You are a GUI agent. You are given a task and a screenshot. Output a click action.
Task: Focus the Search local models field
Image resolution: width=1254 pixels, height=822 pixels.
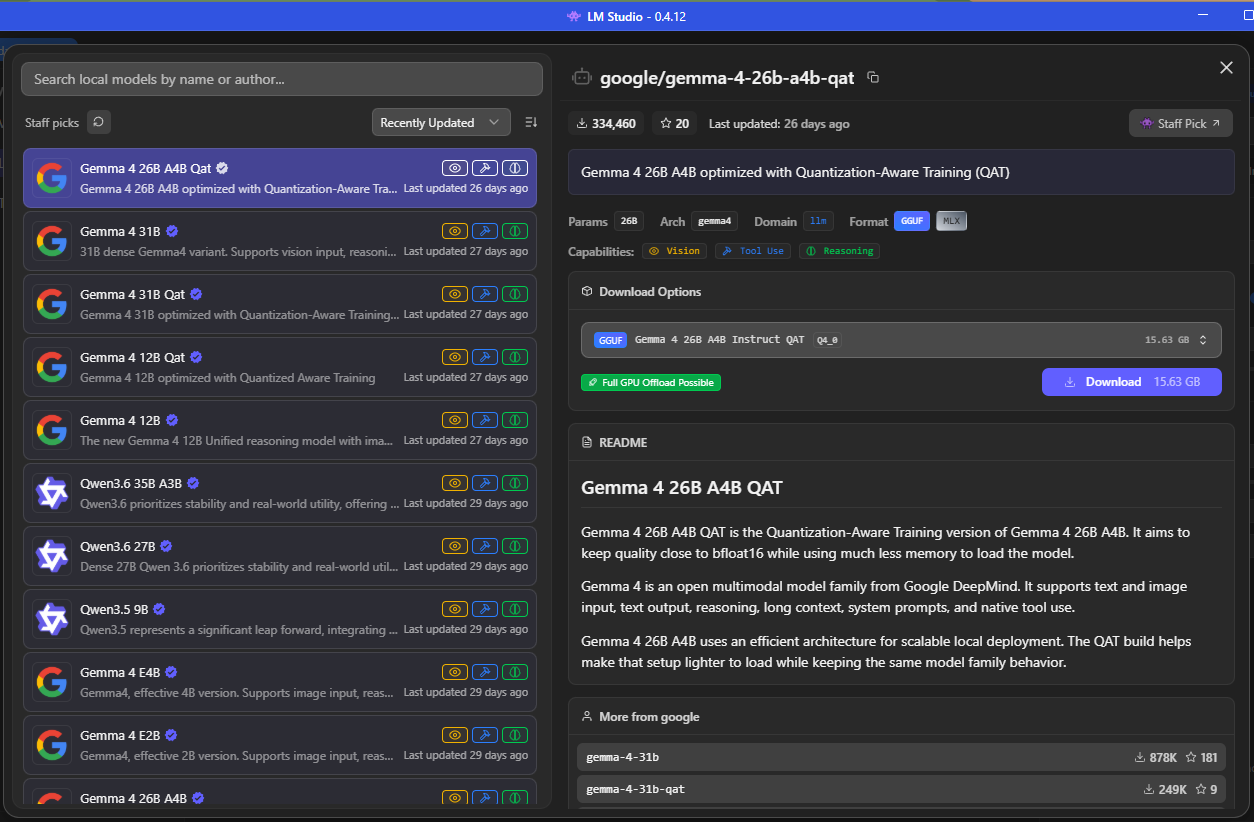pos(282,79)
